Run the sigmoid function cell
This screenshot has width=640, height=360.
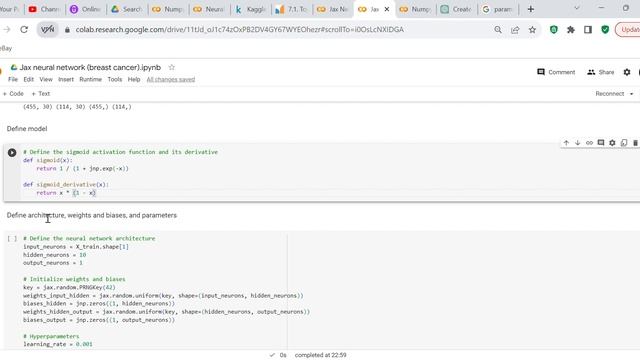[x=12, y=152]
